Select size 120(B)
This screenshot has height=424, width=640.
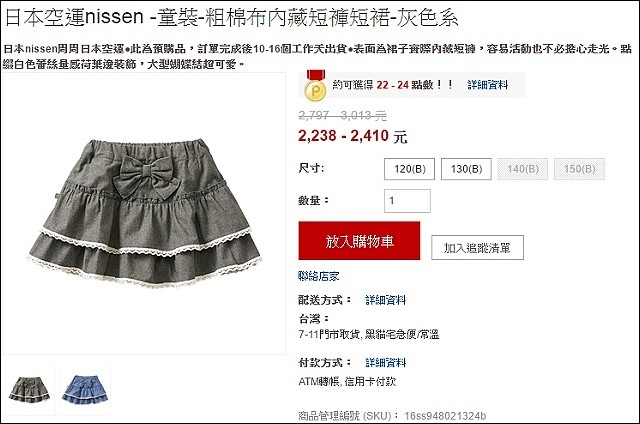(x=409, y=169)
